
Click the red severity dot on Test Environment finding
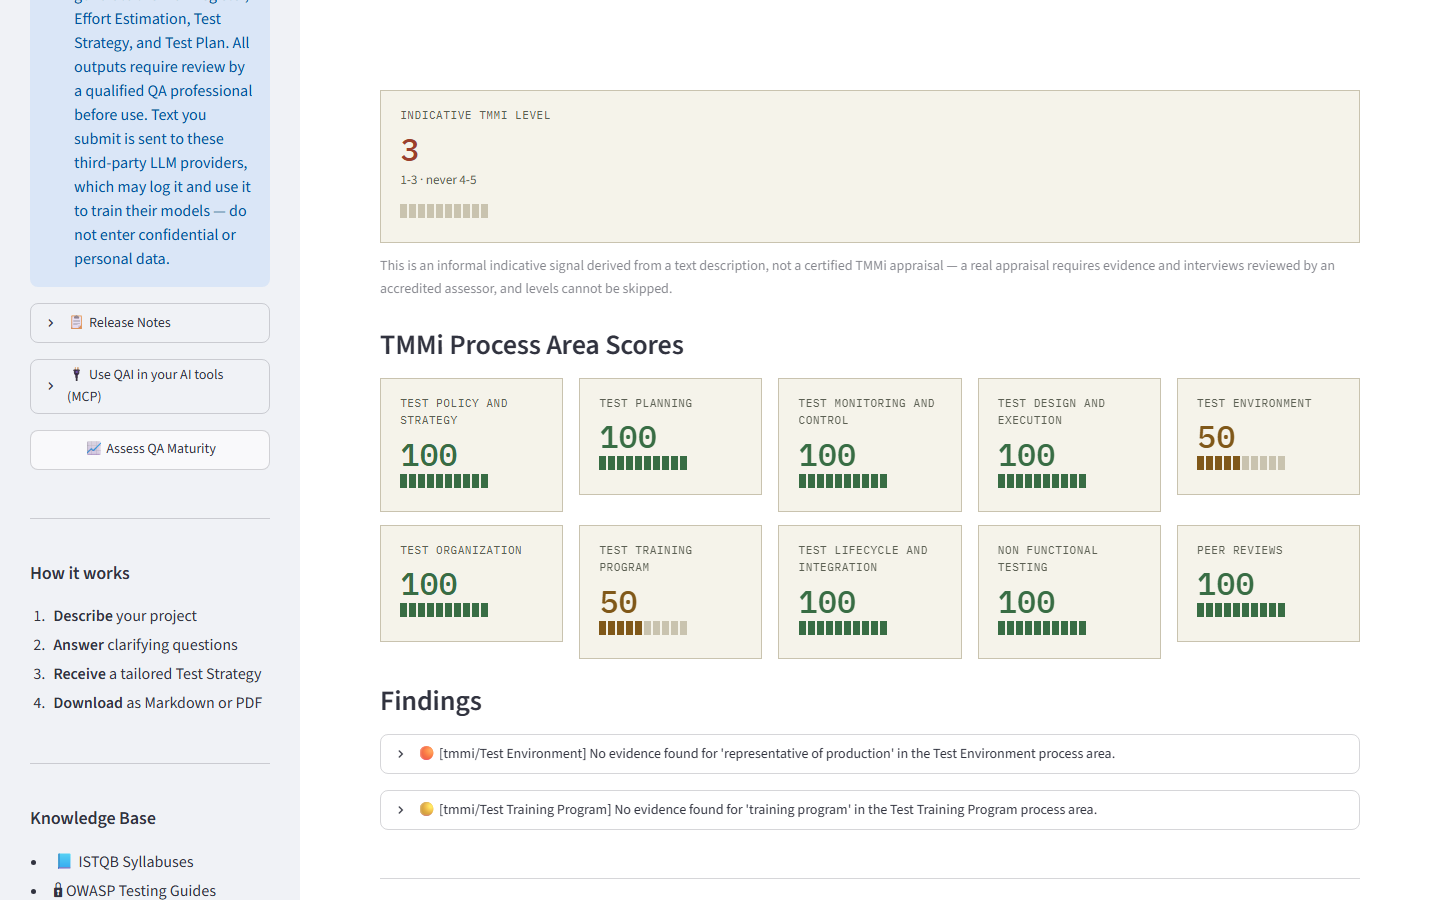[426, 753]
